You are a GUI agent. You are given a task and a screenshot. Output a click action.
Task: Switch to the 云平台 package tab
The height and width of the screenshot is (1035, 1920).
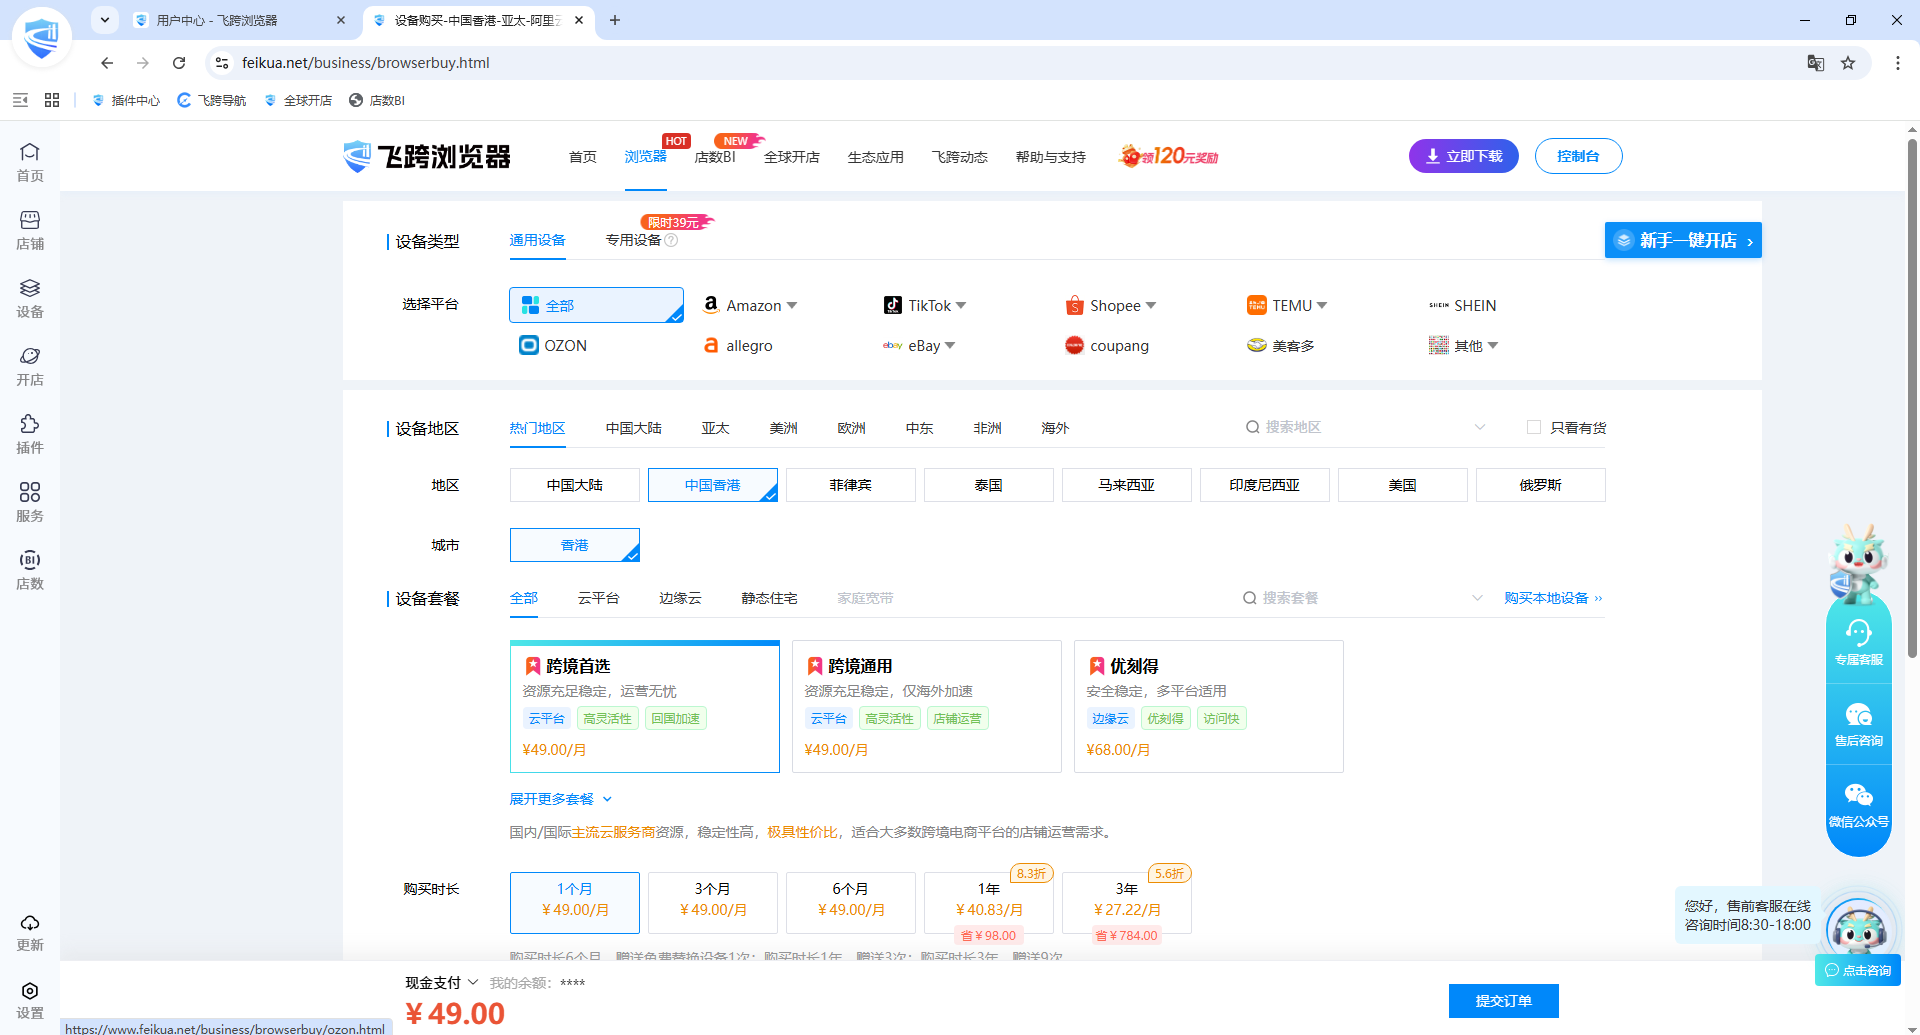click(x=598, y=598)
